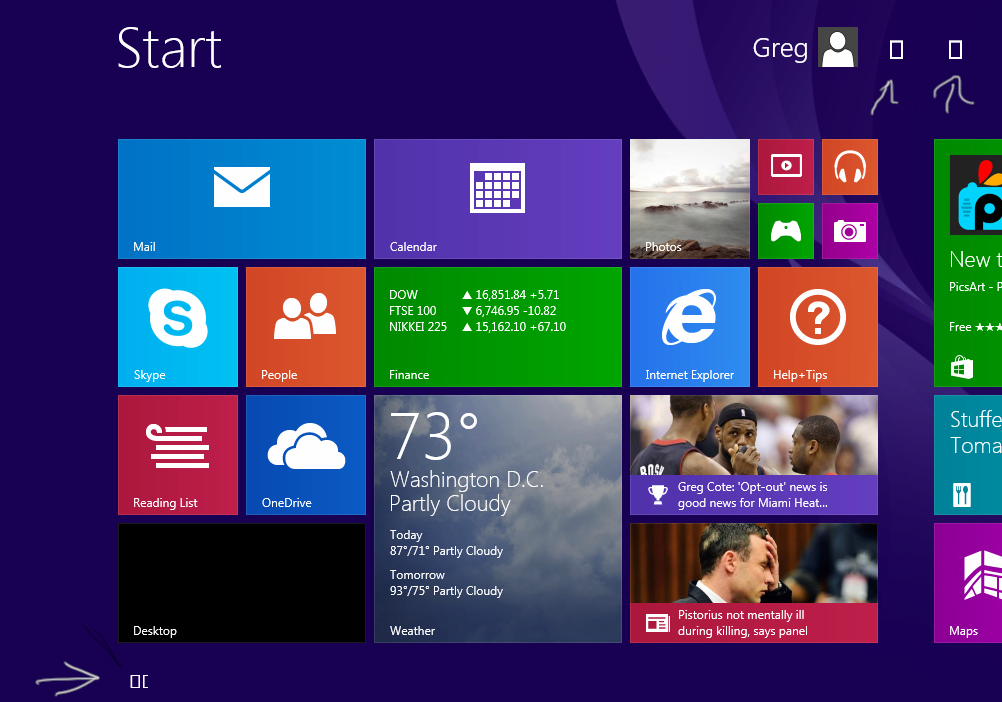Click the Store bag icon on green tile
Image resolution: width=1002 pixels, height=702 pixels.
click(x=962, y=367)
